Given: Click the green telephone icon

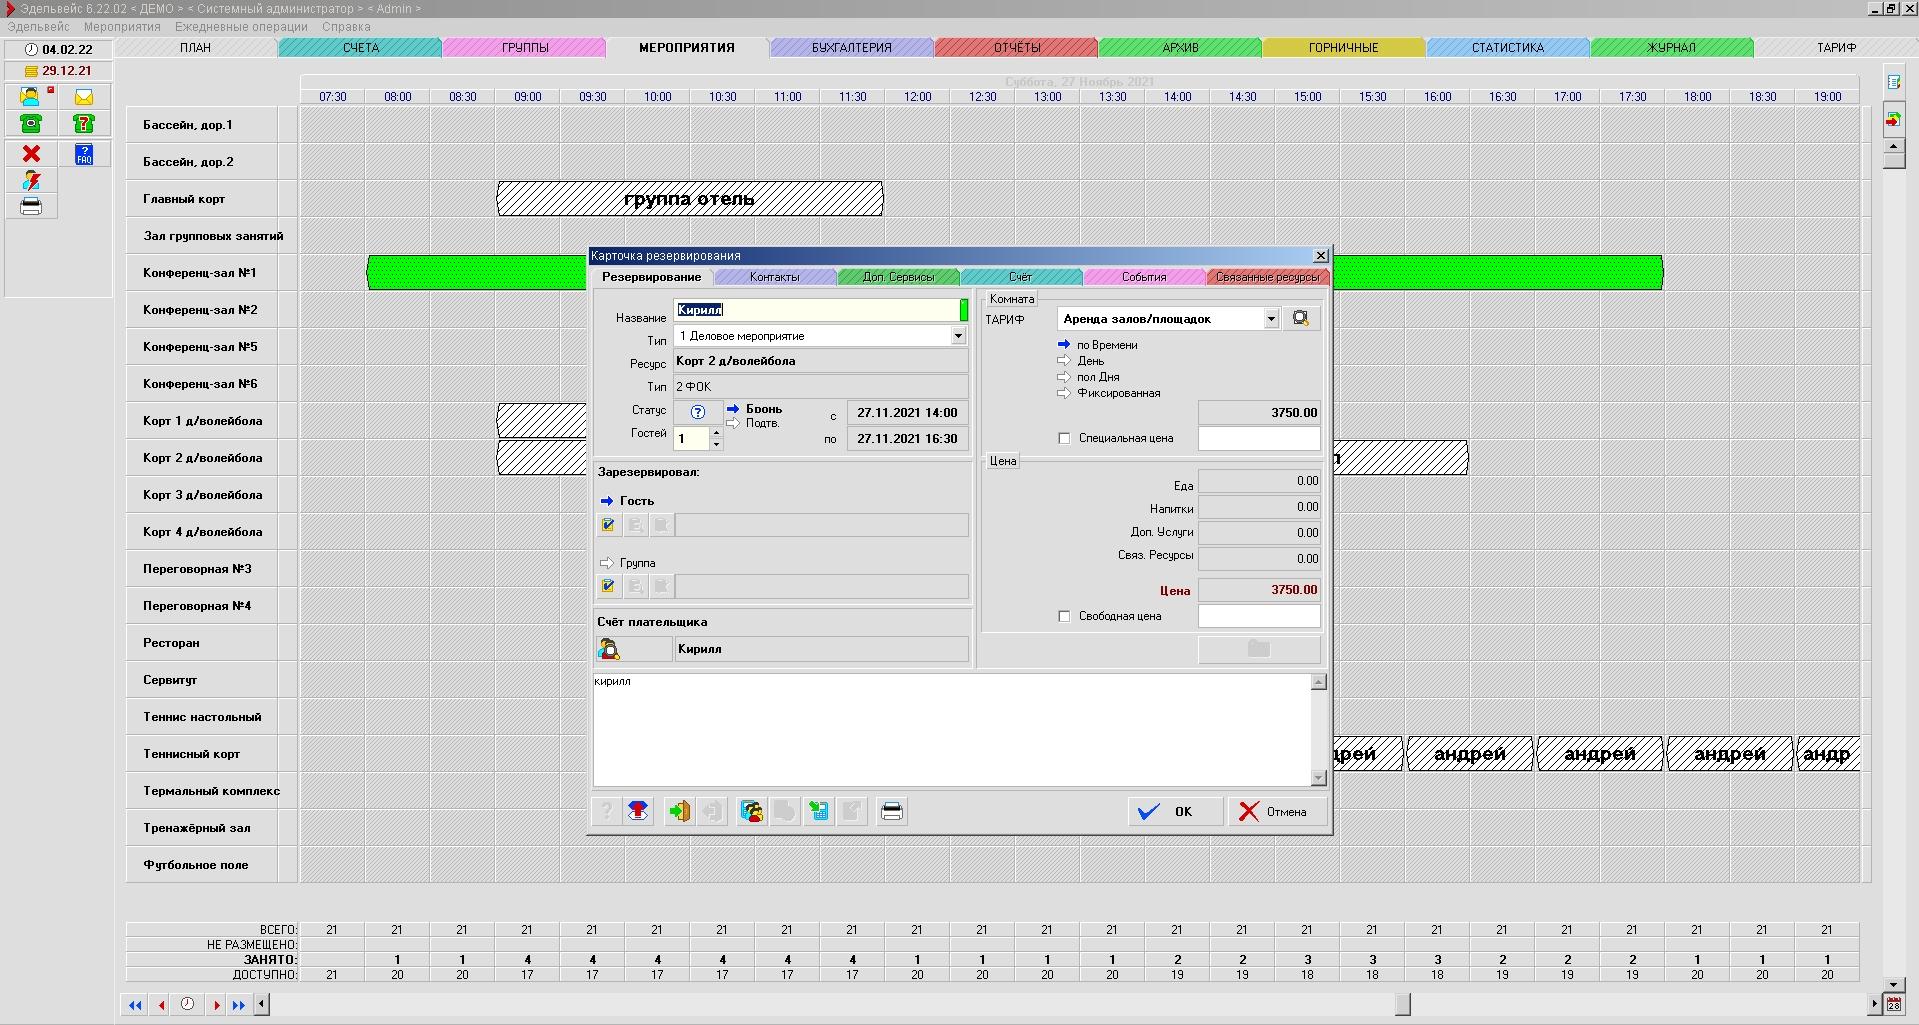Looking at the screenshot, I should [31, 124].
